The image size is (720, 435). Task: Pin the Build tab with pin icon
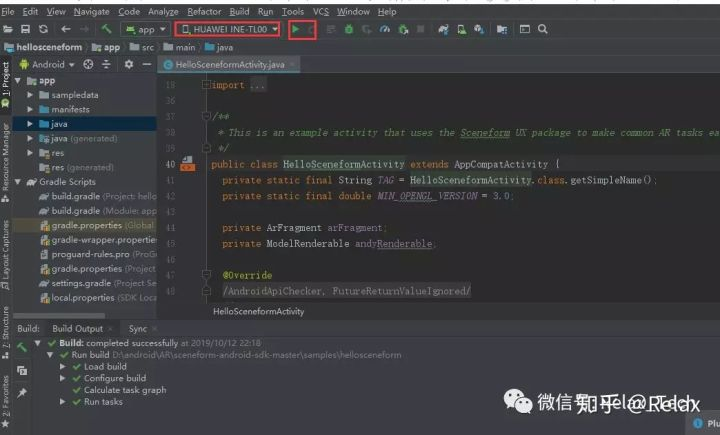pos(22,393)
